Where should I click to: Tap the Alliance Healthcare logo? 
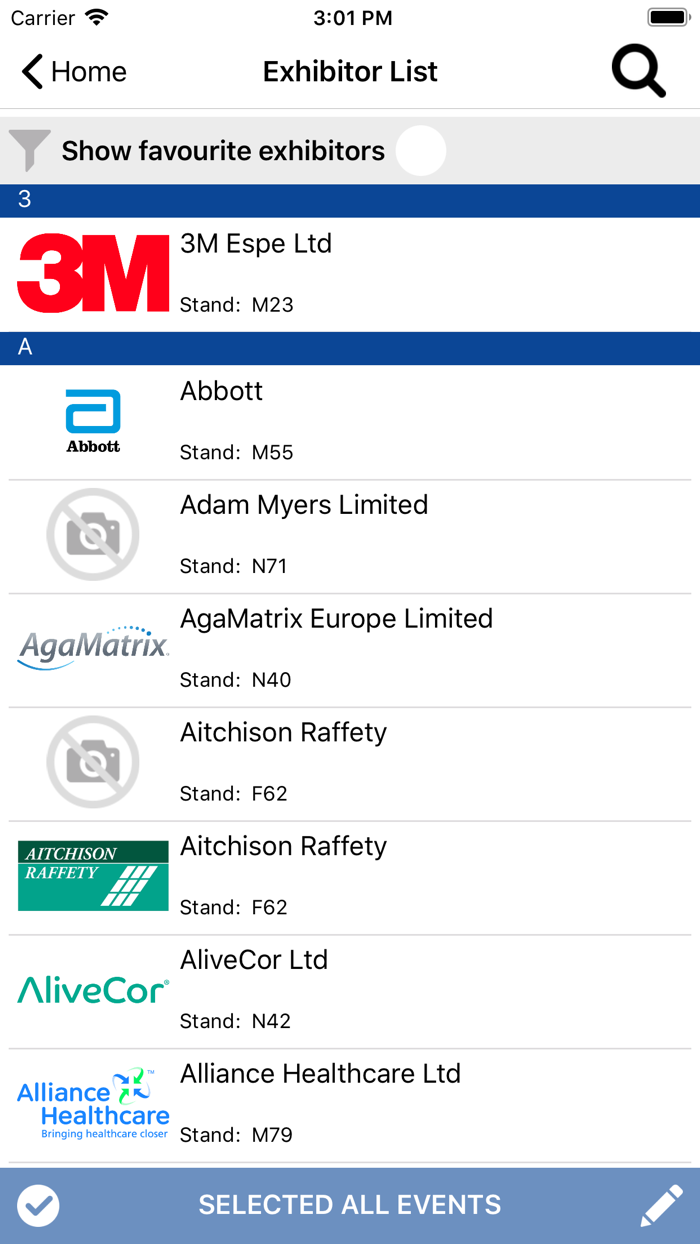[x=93, y=1104]
